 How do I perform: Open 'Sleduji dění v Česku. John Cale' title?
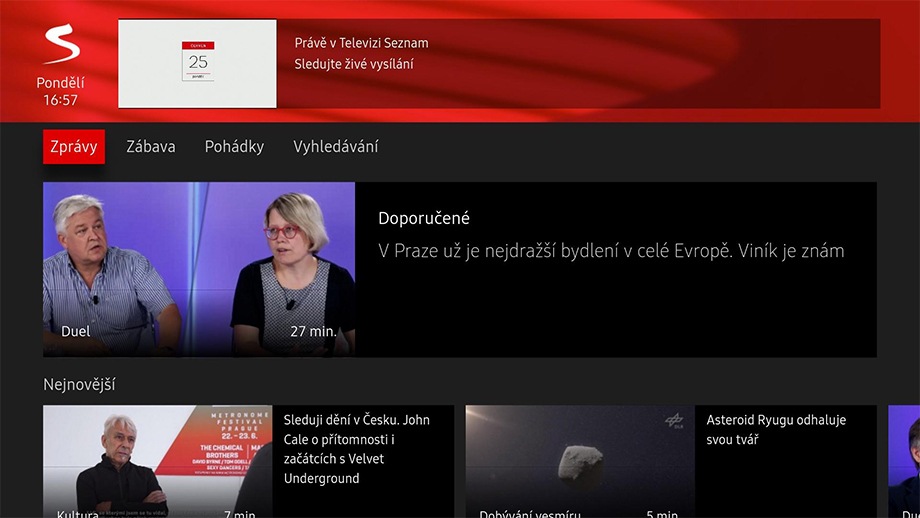point(357,449)
